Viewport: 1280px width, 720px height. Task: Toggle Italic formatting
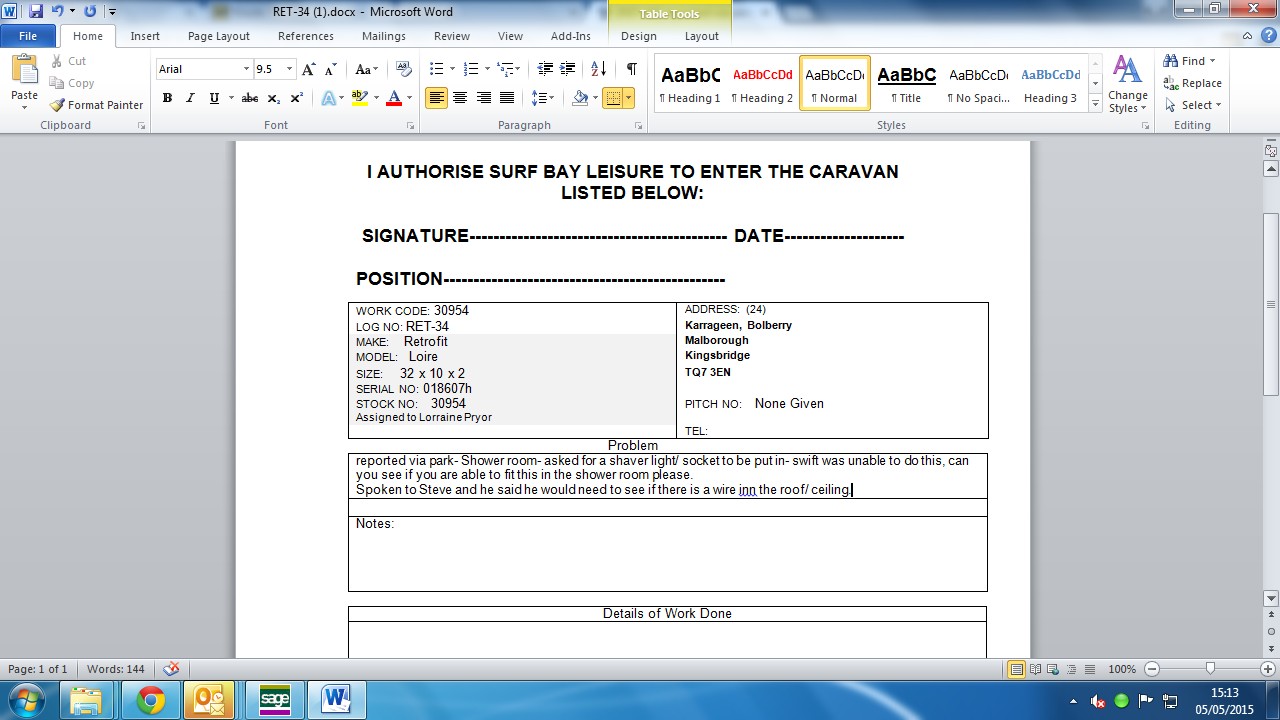pyautogui.click(x=190, y=98)
